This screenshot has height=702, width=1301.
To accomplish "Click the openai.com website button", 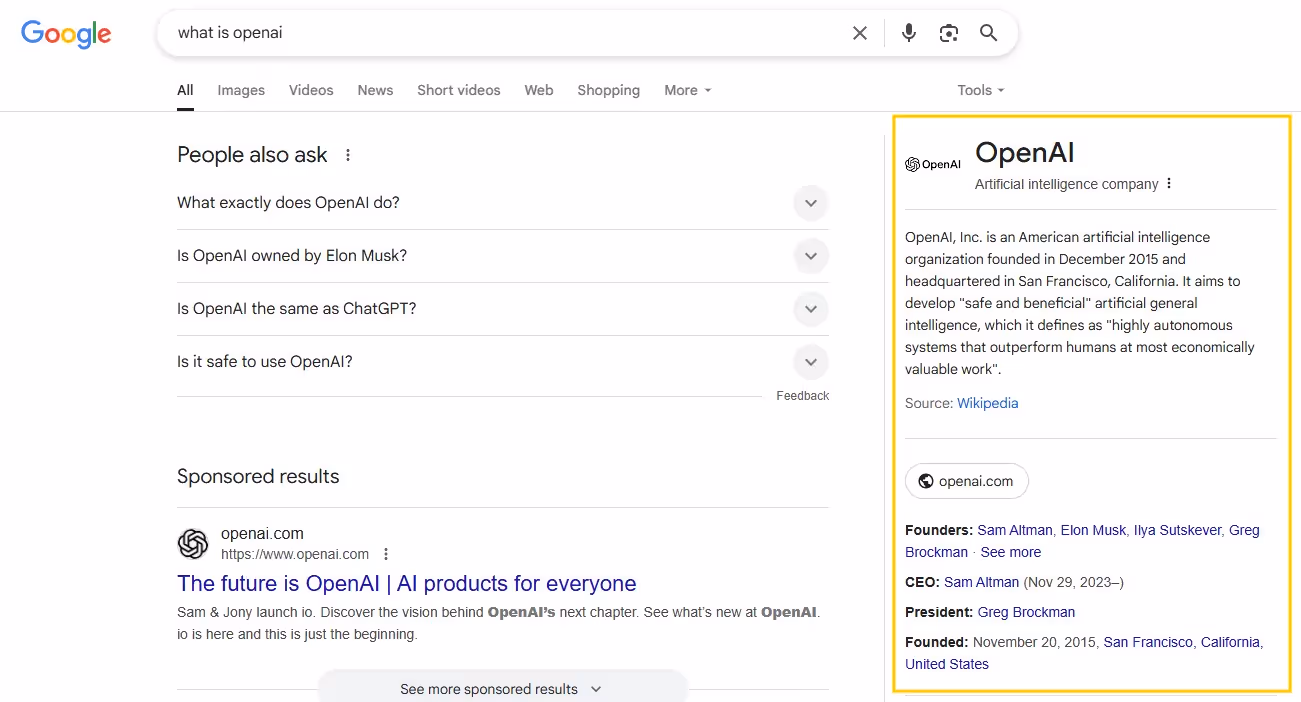I will tap(967, 481).
